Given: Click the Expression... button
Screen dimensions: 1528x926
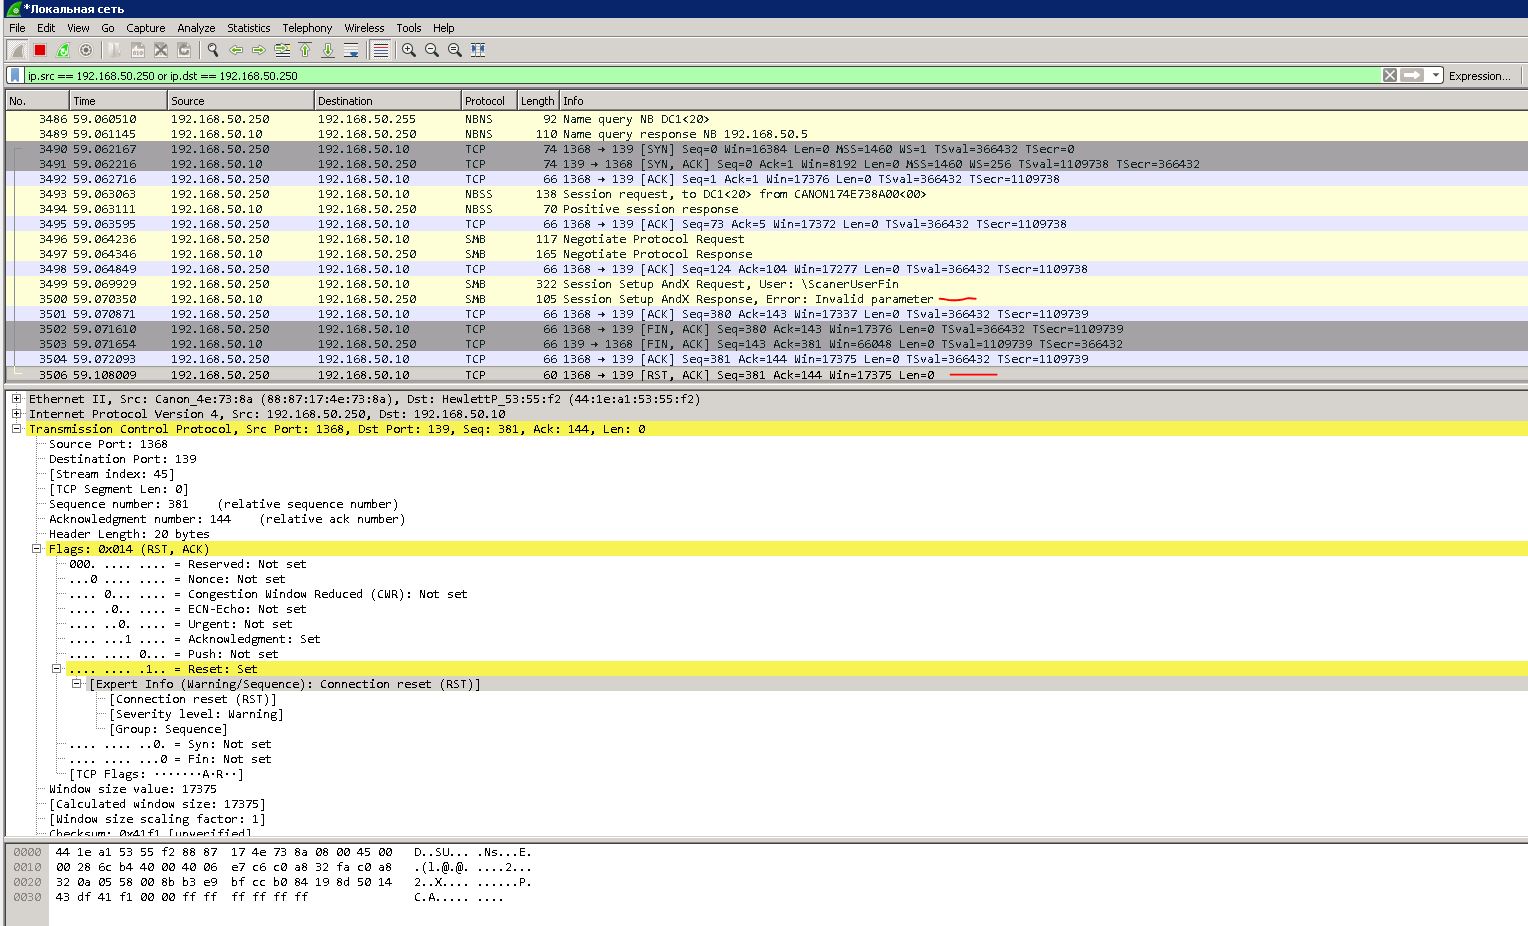Looking at the screenshot, I should tap(1479, 76).
